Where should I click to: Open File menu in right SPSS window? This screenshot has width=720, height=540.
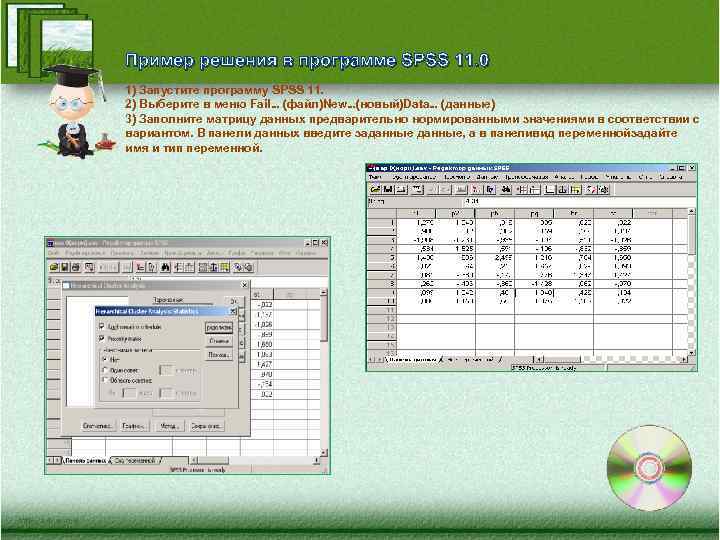click(375, 177)
